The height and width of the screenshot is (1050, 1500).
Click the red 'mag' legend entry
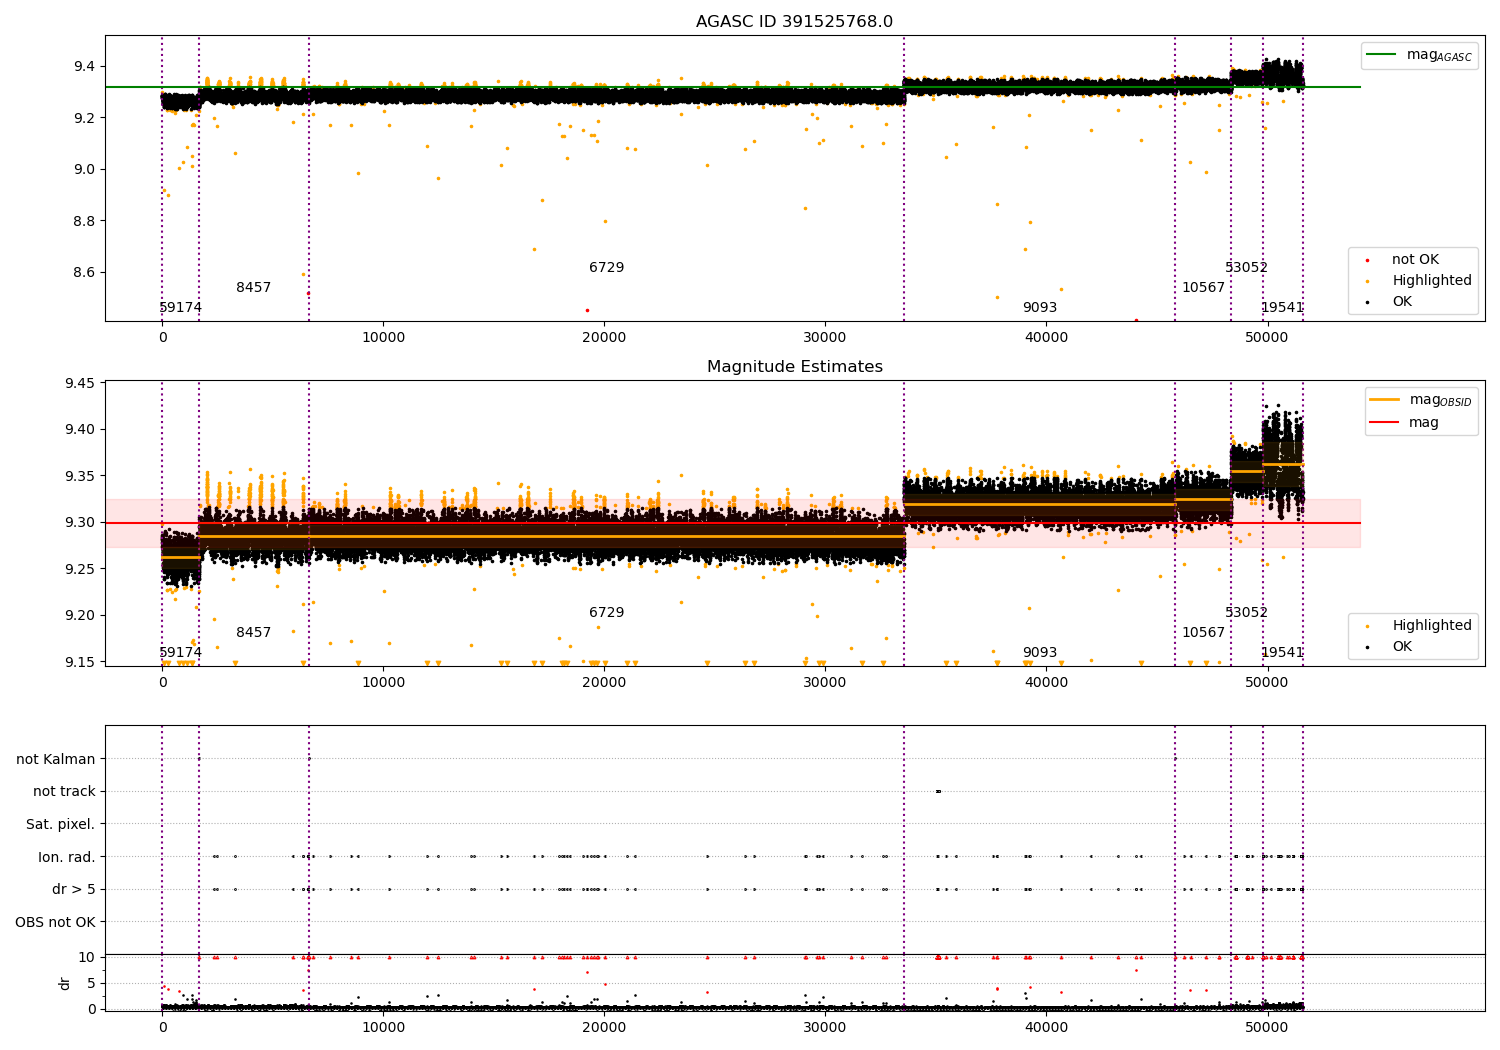[1424, 423]
